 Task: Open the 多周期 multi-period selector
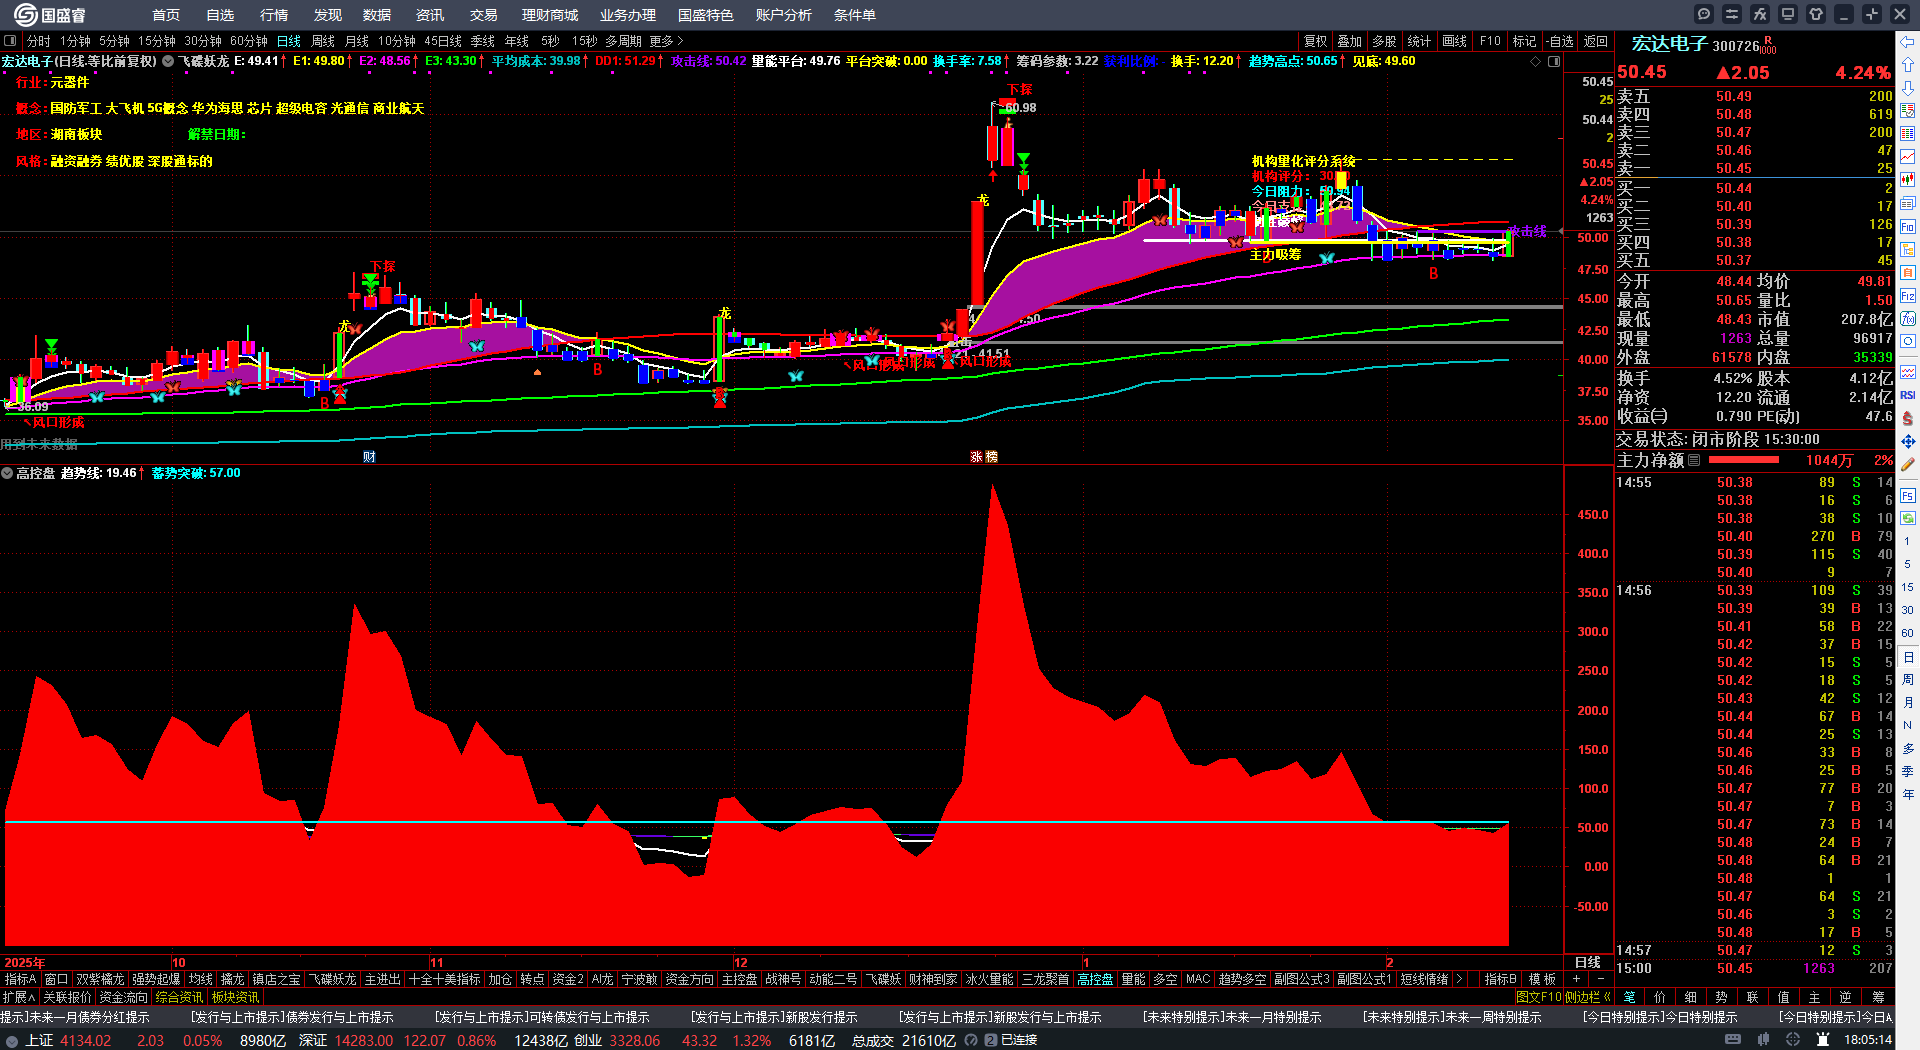click(x=623, y=41)
